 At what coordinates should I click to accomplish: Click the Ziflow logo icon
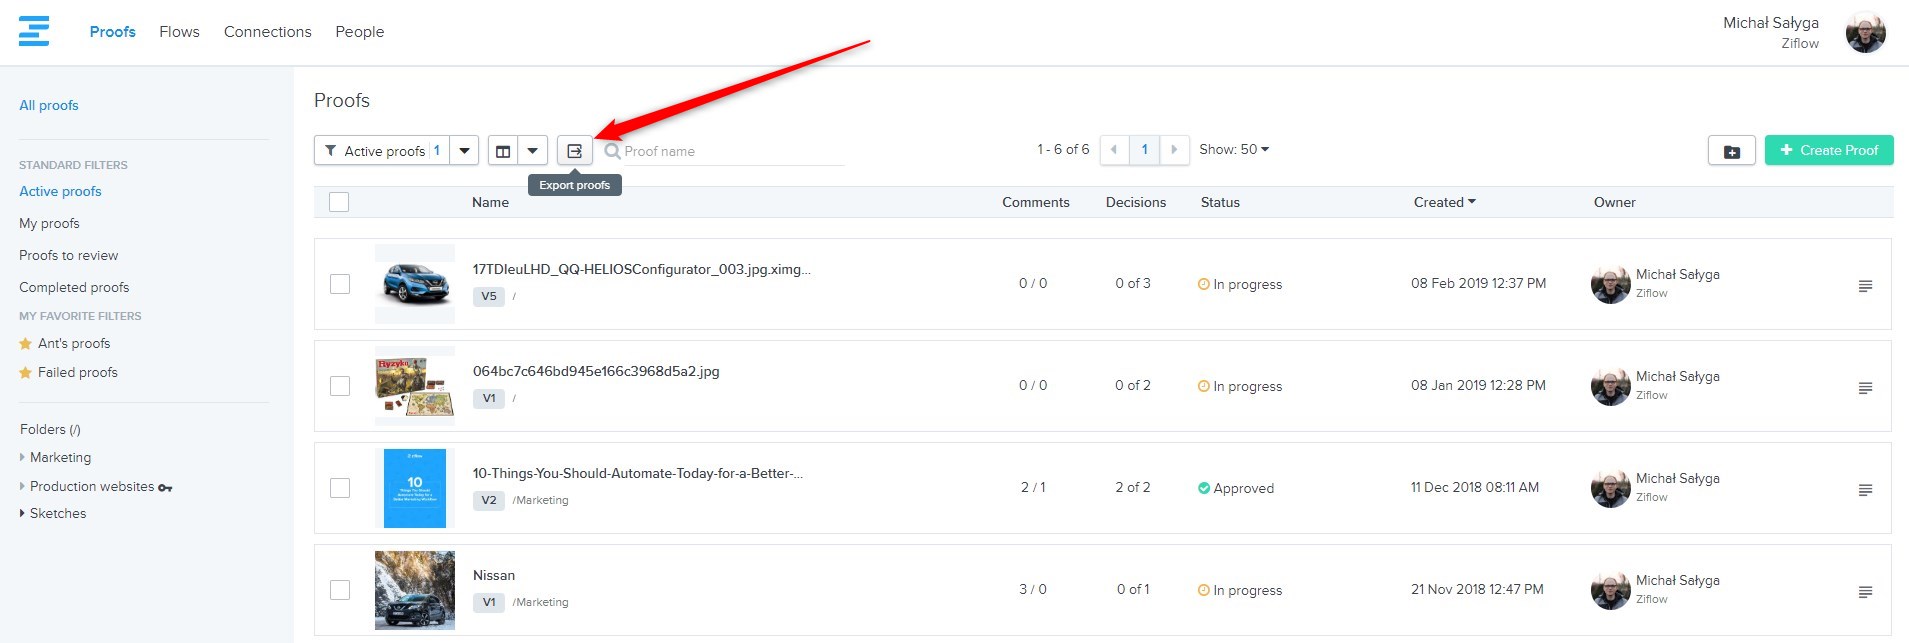point(34,31)
